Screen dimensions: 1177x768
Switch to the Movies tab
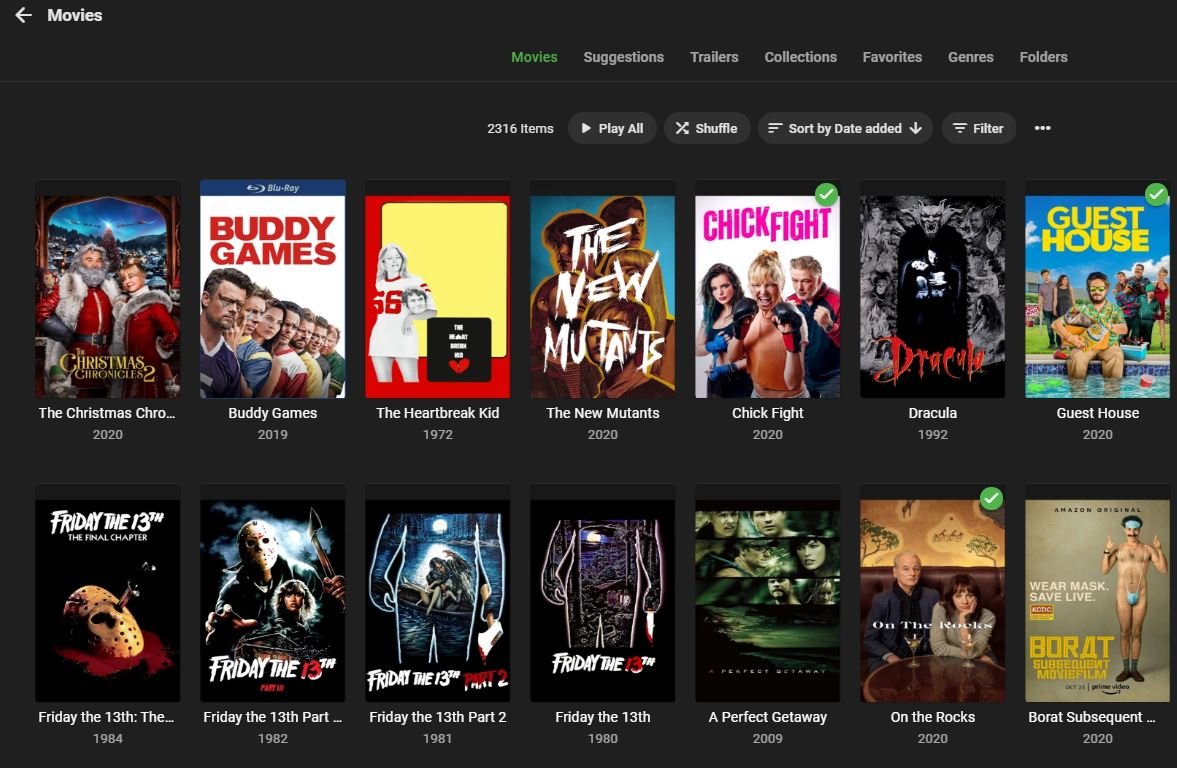pos(534,57)
